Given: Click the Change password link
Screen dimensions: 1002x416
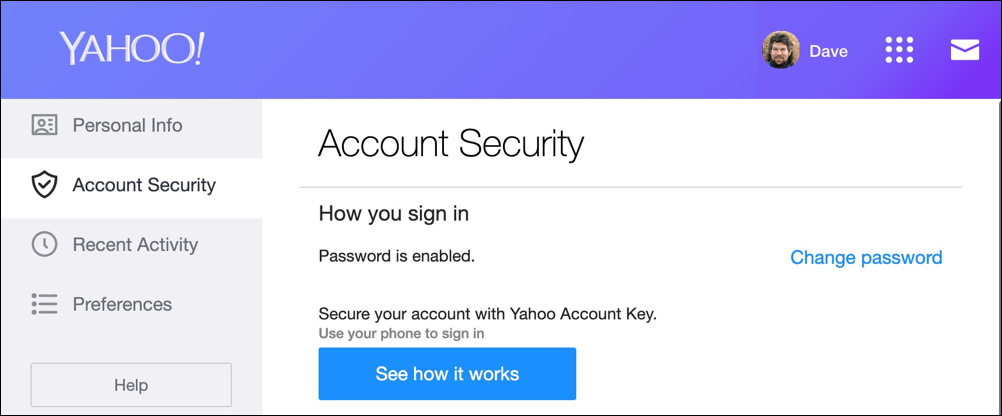Looking at the screenshot, I should (866, 258).
